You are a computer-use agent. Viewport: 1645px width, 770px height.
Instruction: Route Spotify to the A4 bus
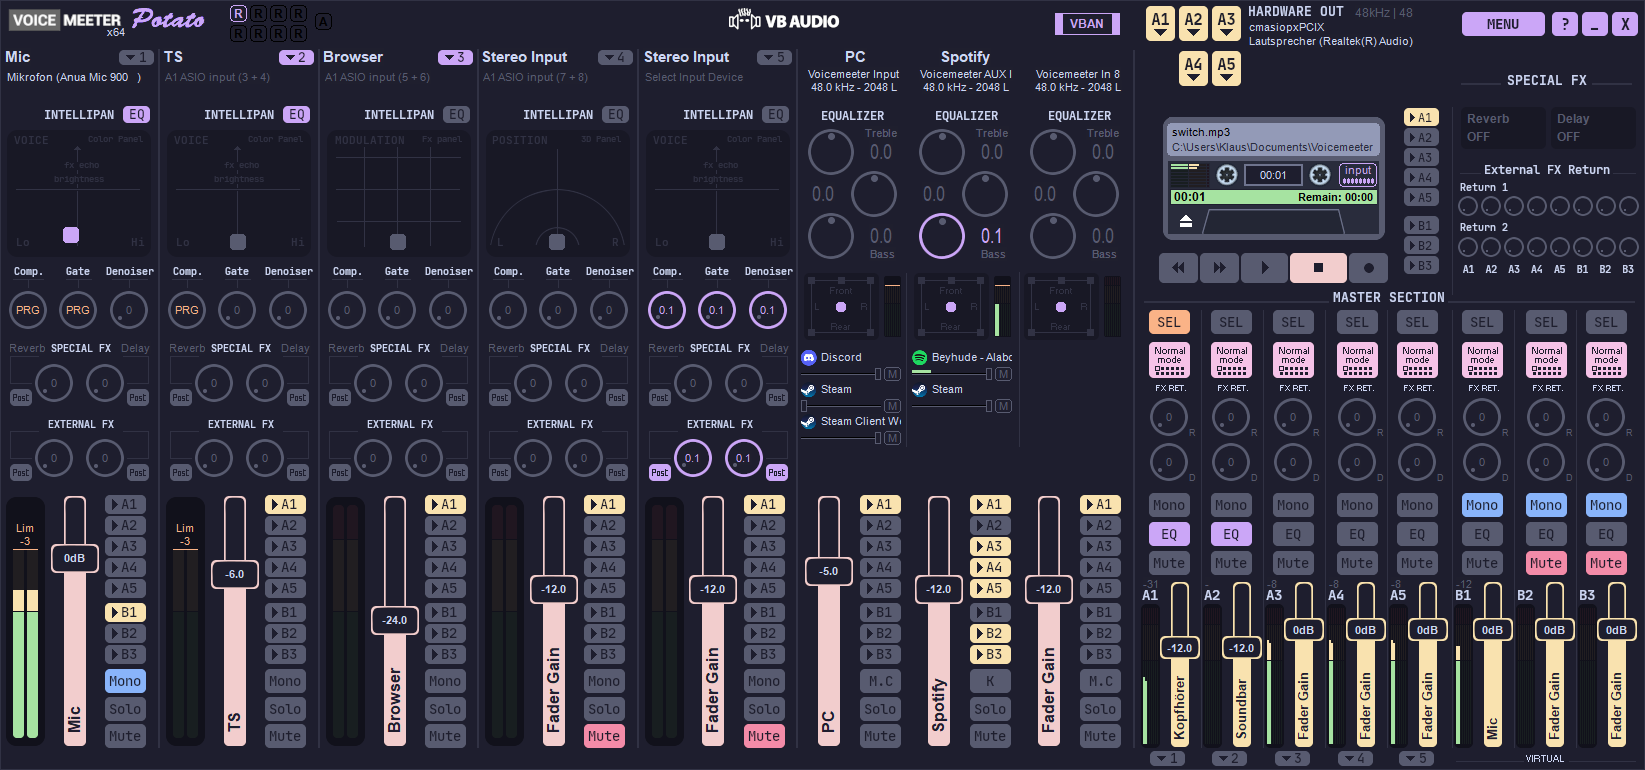990,567
